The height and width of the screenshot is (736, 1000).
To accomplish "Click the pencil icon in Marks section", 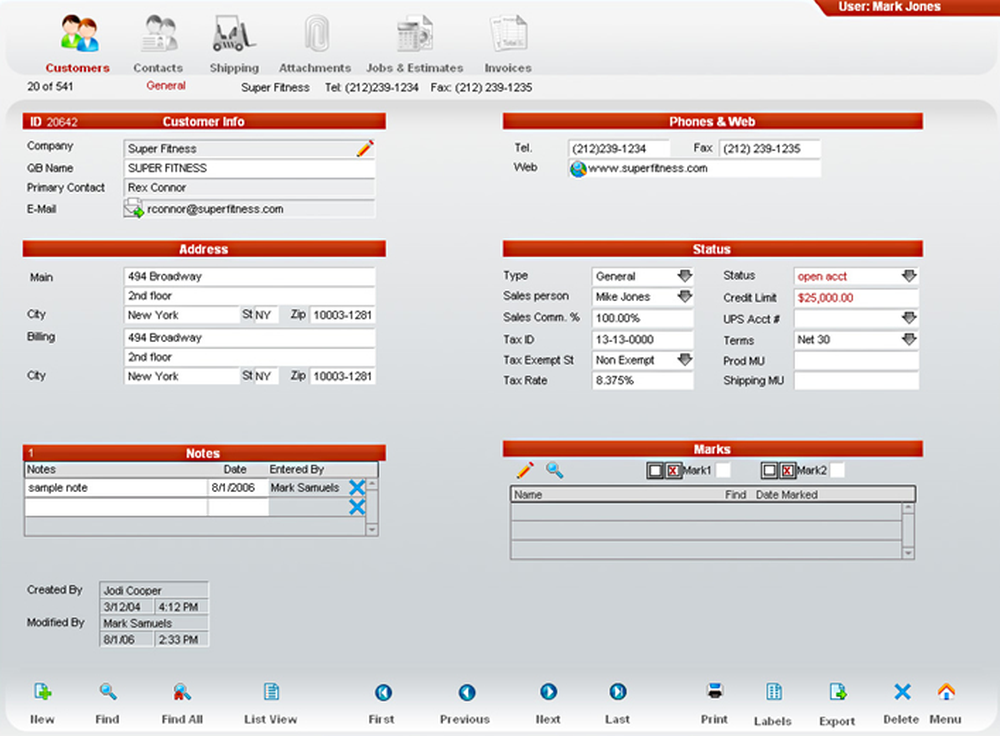I will click(525, 470).
